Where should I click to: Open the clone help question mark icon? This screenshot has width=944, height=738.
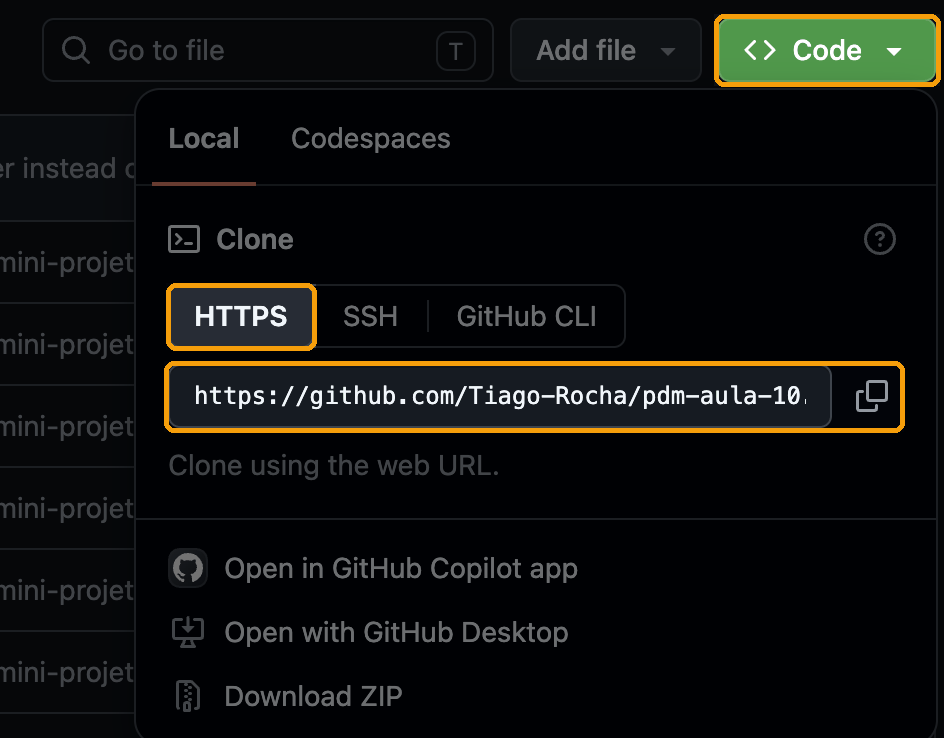[x=880, y=239]
